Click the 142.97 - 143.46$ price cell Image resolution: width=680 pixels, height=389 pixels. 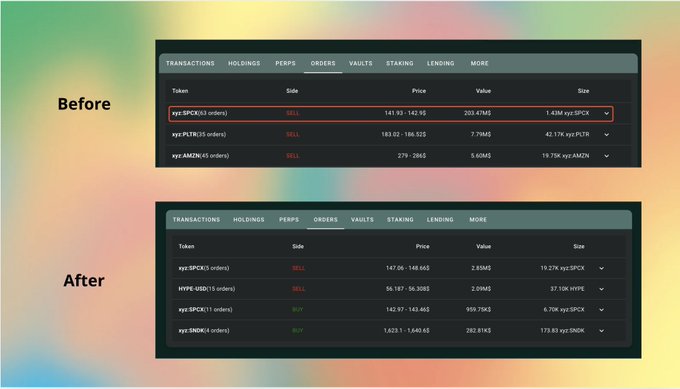coord(408,310)
